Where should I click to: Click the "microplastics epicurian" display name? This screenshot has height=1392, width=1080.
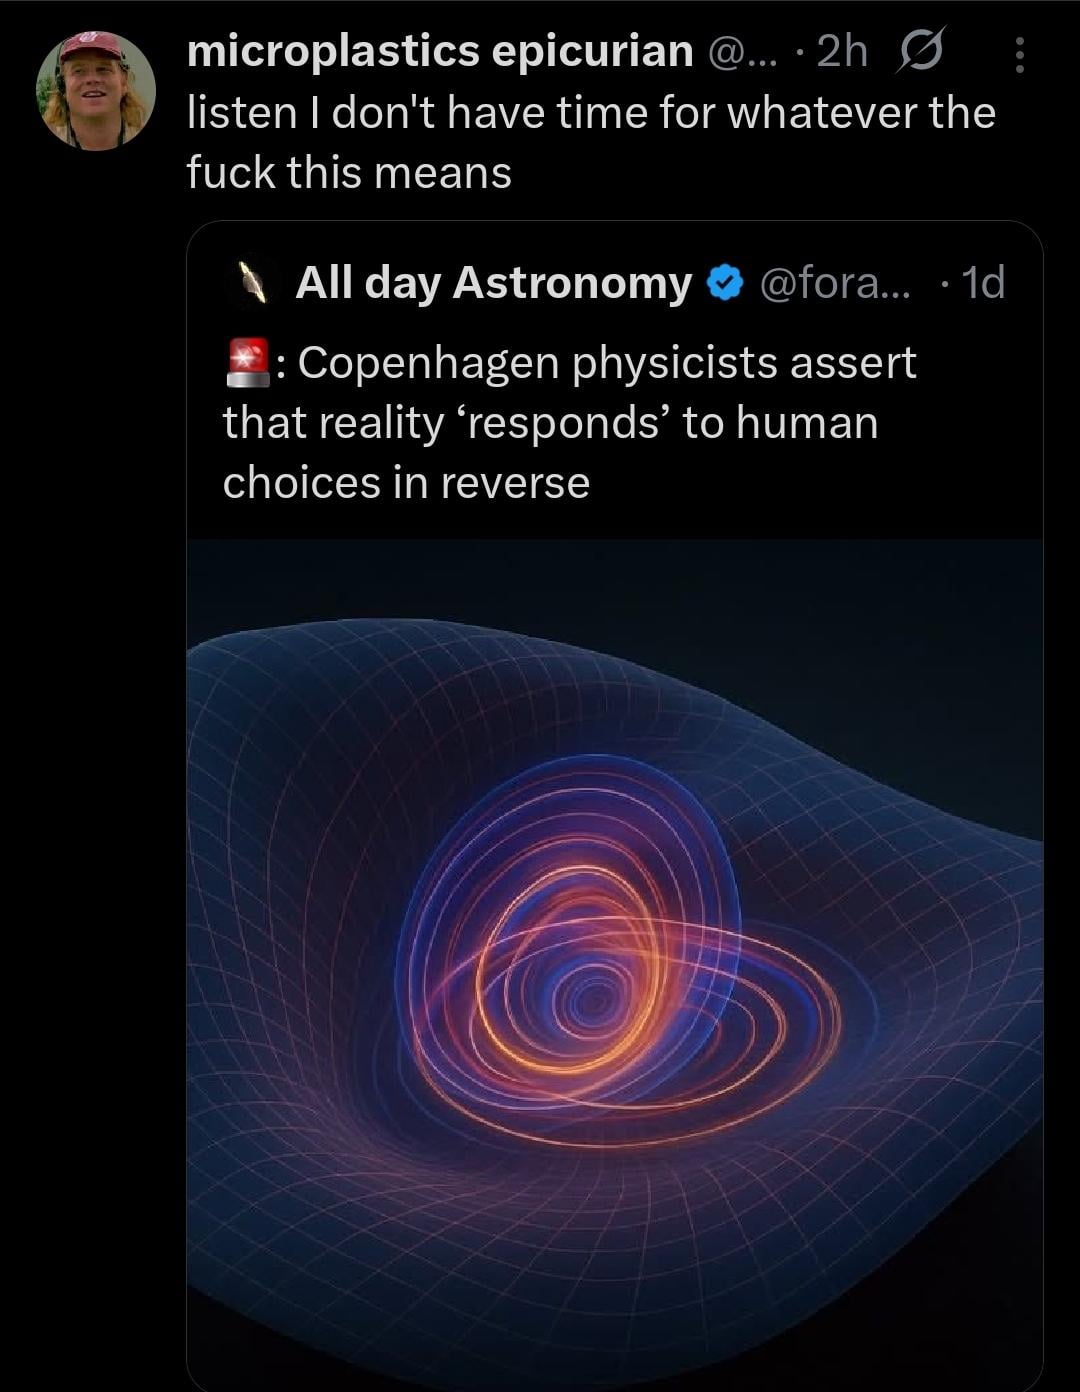coord(439,51)
